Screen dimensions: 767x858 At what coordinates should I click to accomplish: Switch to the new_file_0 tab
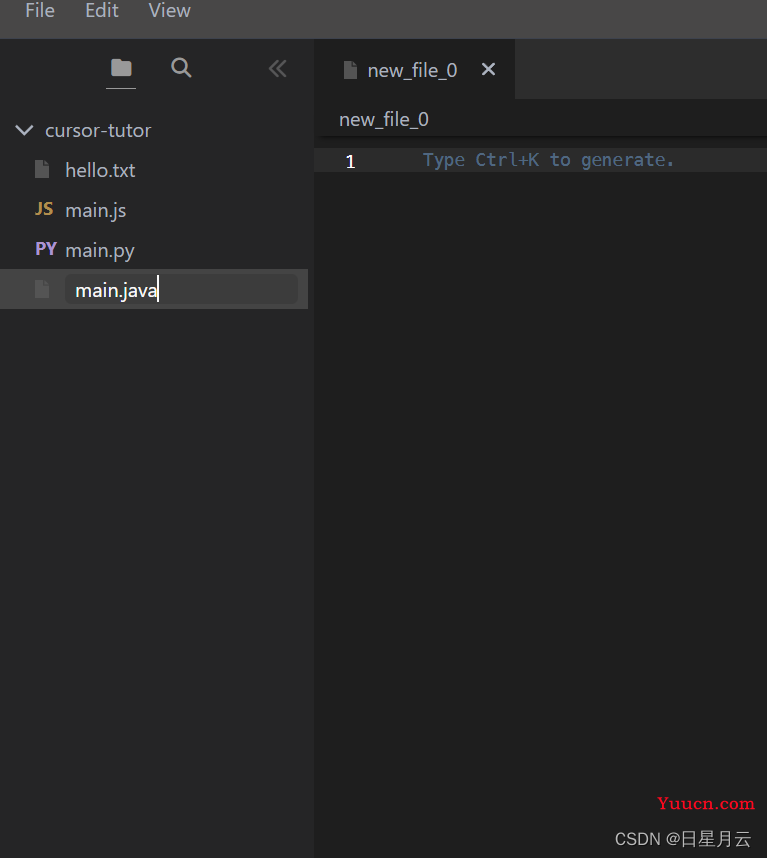pos(412,70)
